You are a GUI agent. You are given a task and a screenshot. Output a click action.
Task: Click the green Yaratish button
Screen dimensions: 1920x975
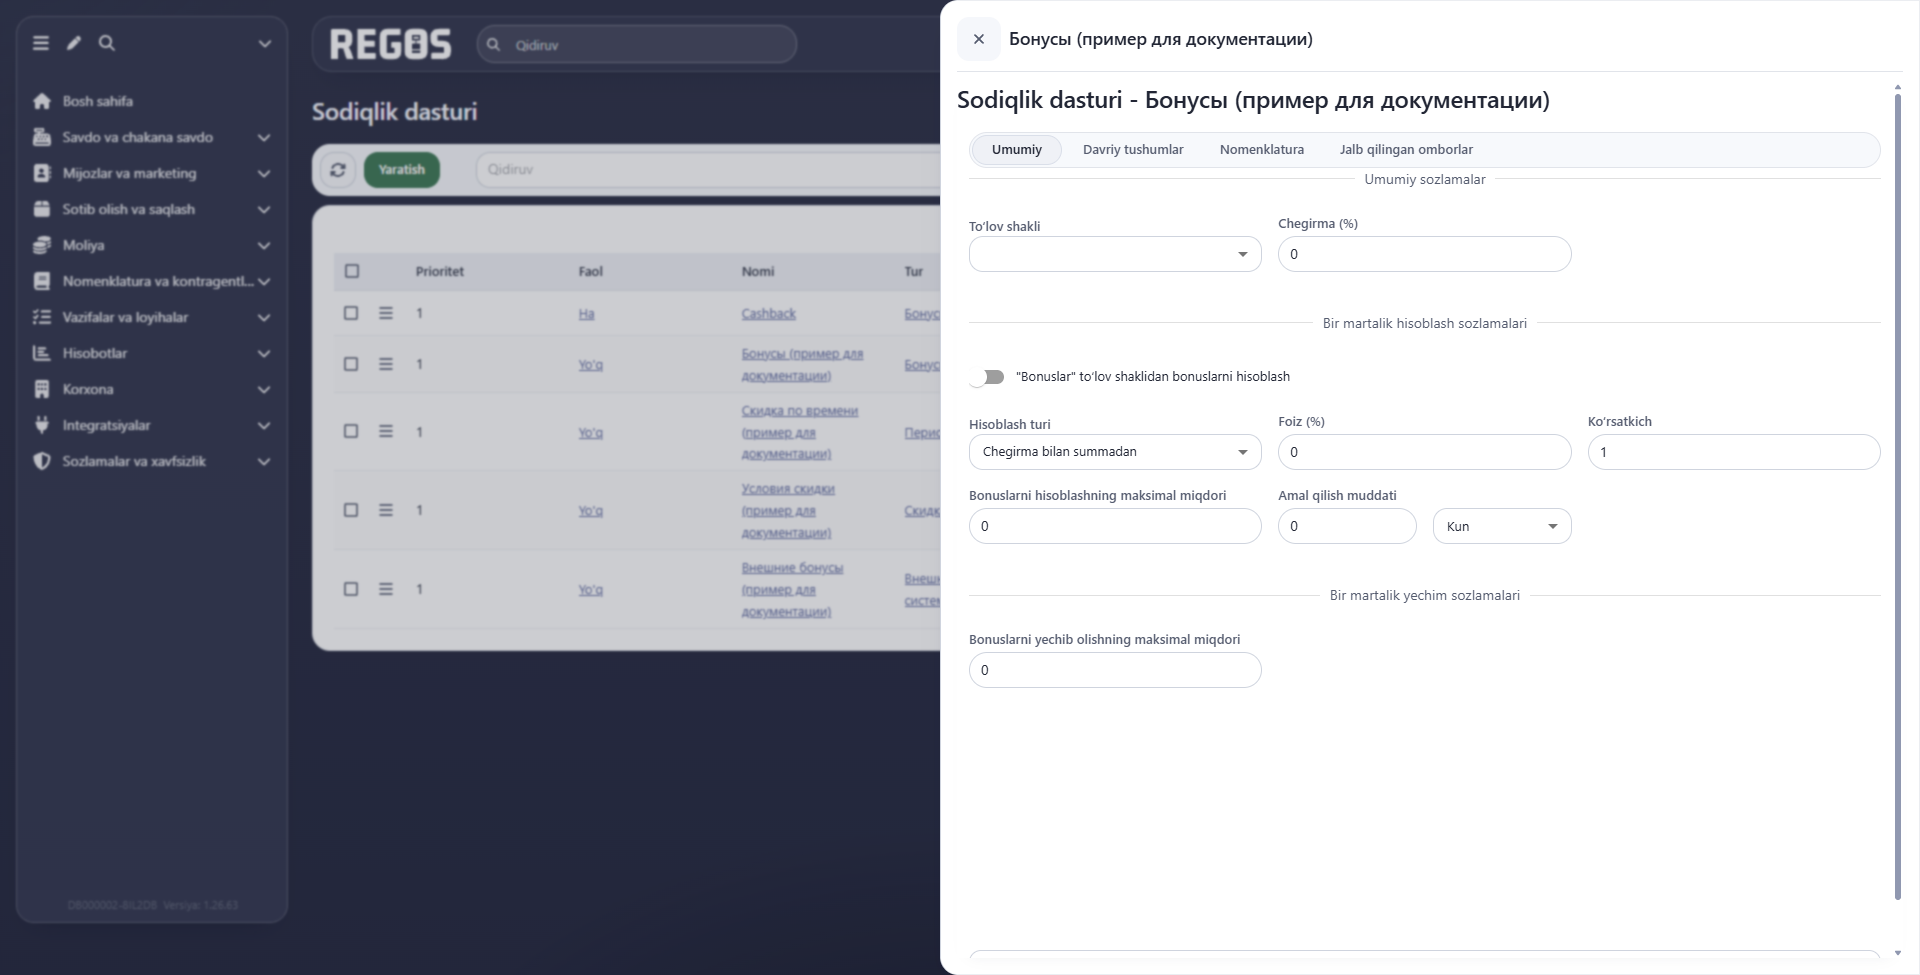point(402,170)
